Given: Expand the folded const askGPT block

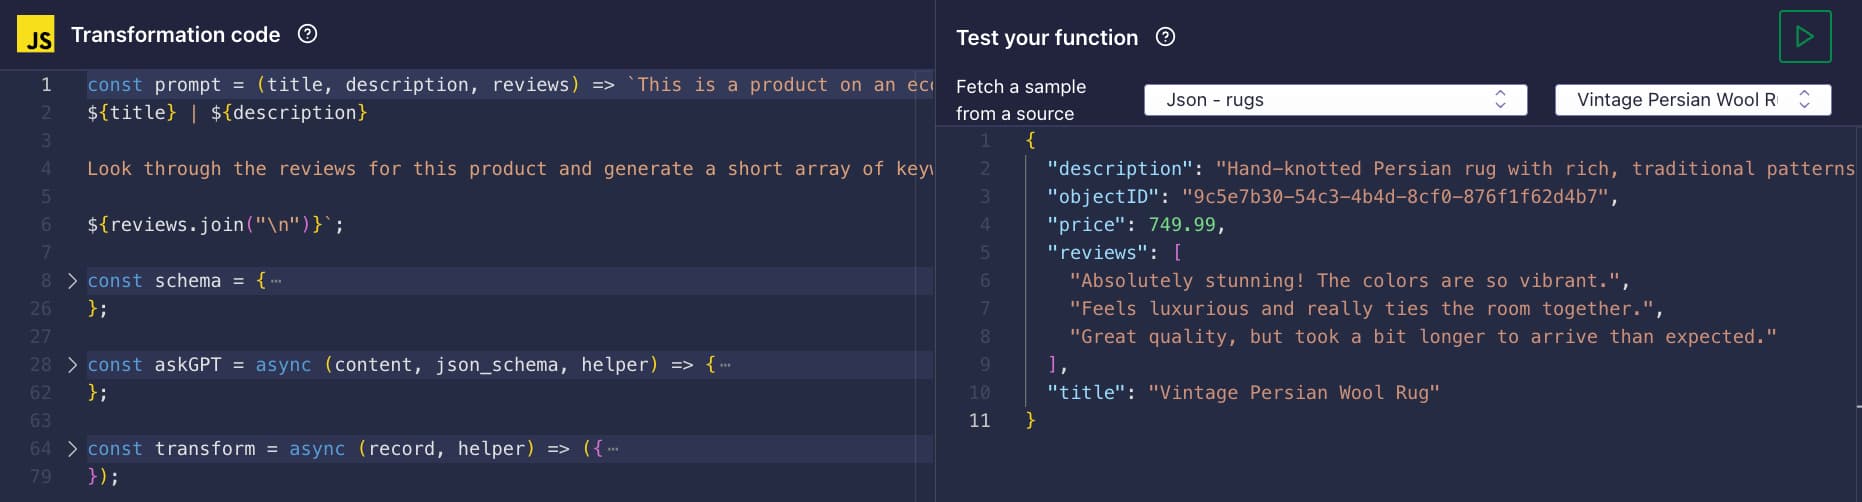Looking at the screenshot, I should click(72, 365).
